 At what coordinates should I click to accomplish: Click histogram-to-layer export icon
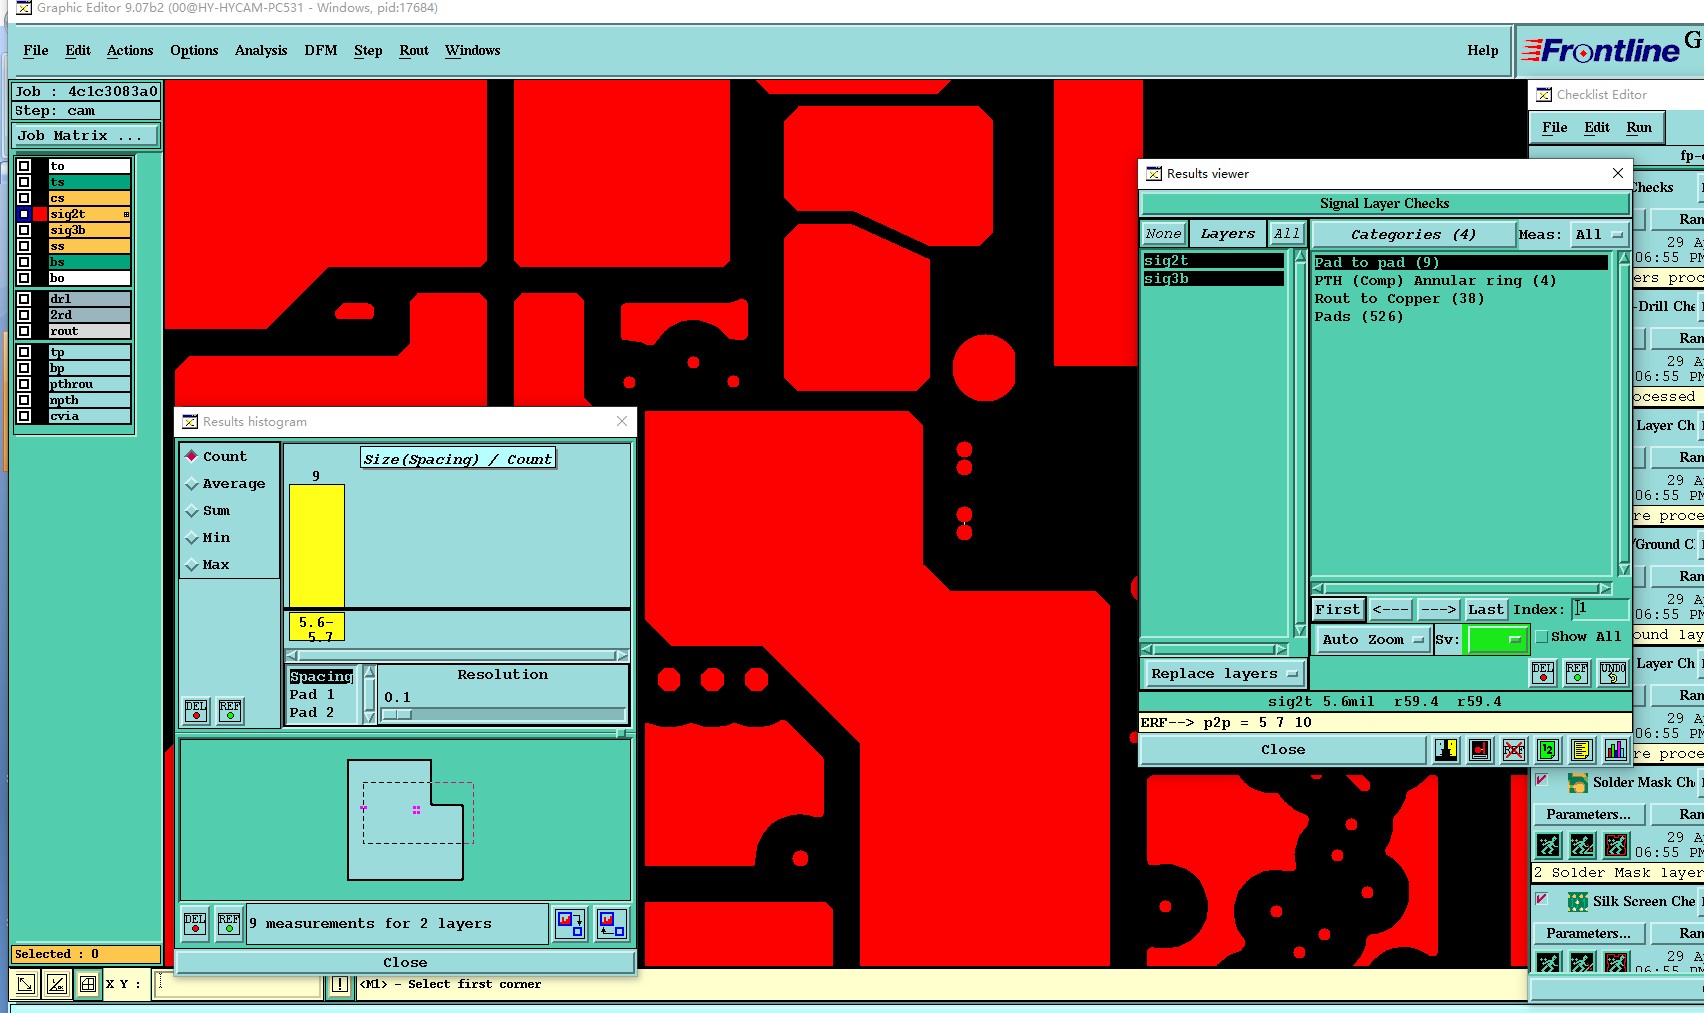point(570,924)
